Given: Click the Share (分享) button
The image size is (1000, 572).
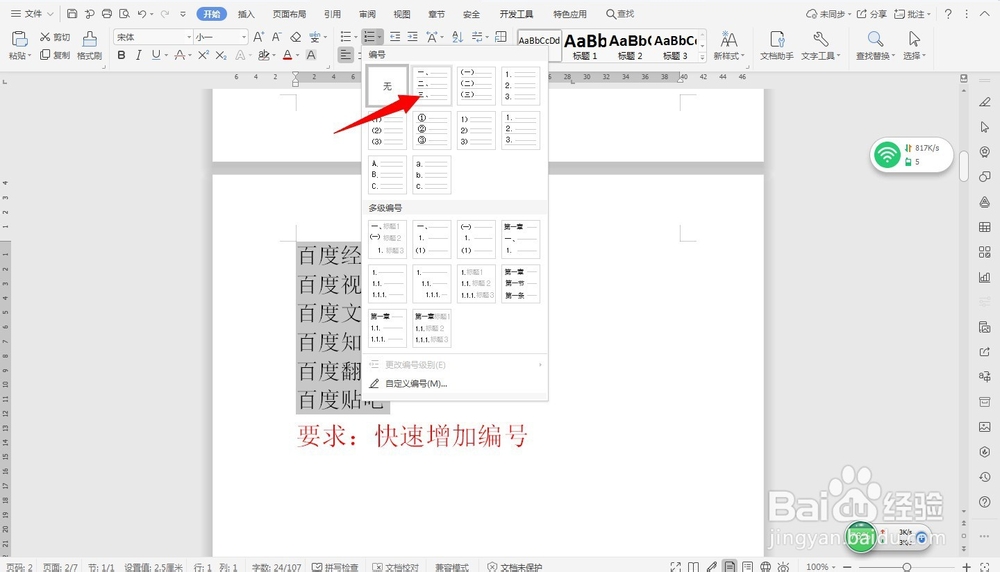Looking at the screenshot, I should (x=872, y=13).
